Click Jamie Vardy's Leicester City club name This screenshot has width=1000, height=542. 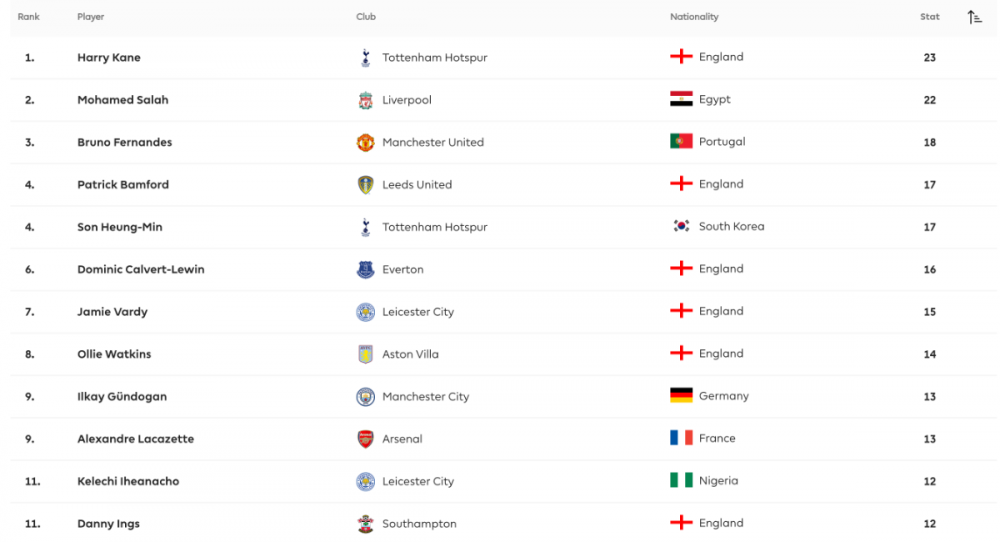[x=418, y=312]
